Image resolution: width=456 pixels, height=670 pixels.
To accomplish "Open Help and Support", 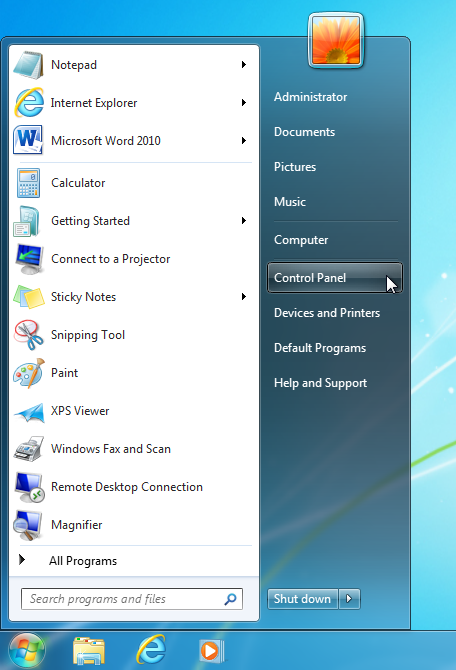I will pyautogui.click(x=321, y=383).
